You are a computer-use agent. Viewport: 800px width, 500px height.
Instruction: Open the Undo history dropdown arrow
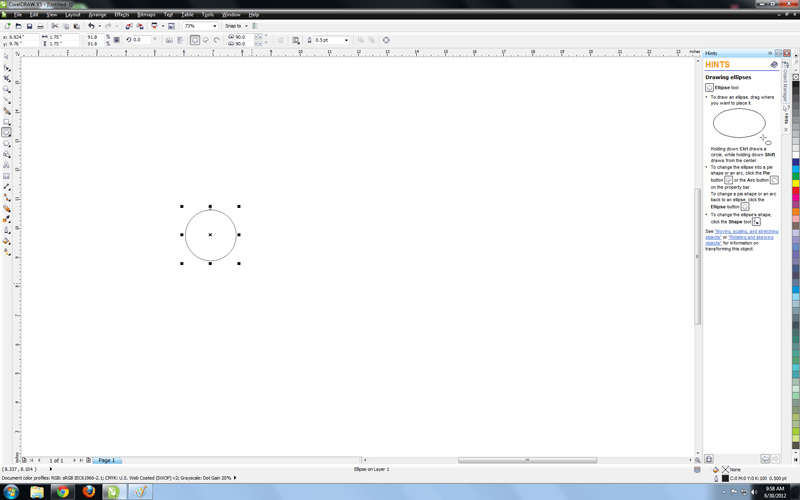(99, 26)
